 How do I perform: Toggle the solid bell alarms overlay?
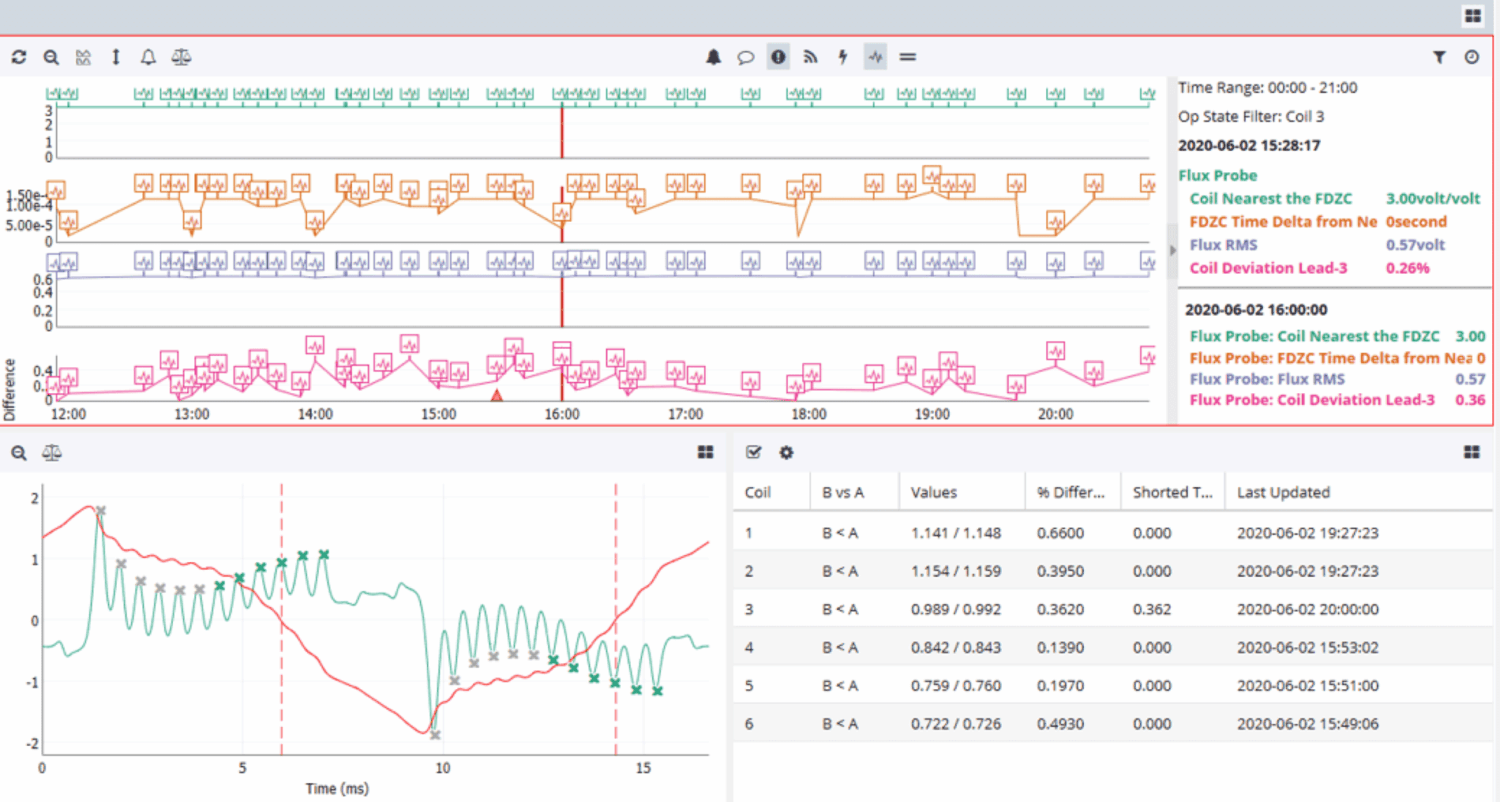point(713,57)
